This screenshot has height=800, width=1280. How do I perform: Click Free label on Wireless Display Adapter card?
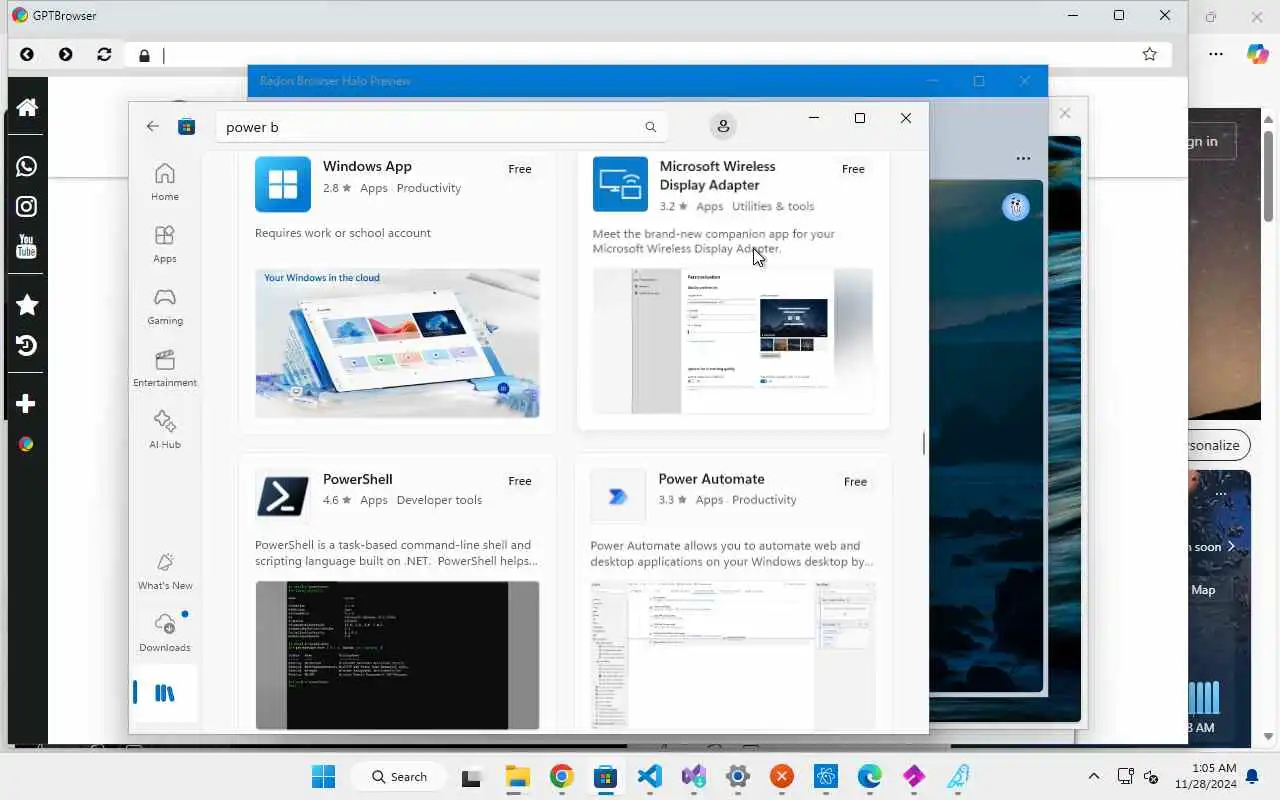(x=853, y=169)
